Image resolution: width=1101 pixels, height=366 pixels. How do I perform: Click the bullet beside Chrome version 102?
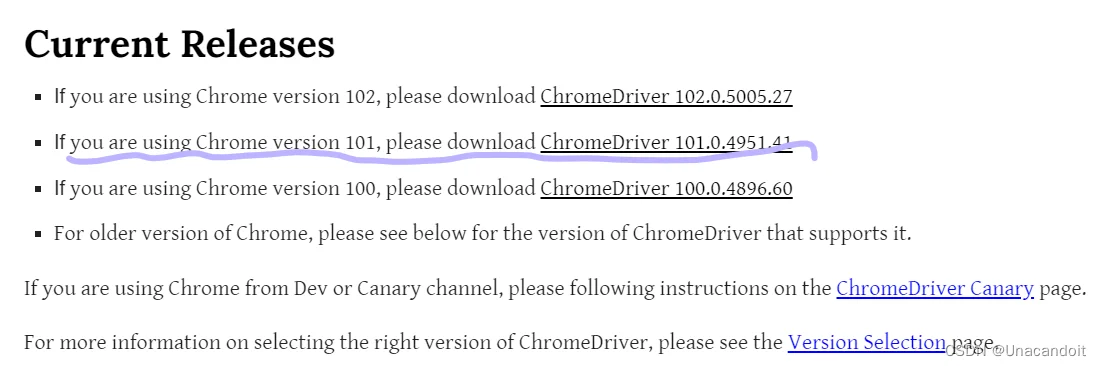[x=38, y=98]
